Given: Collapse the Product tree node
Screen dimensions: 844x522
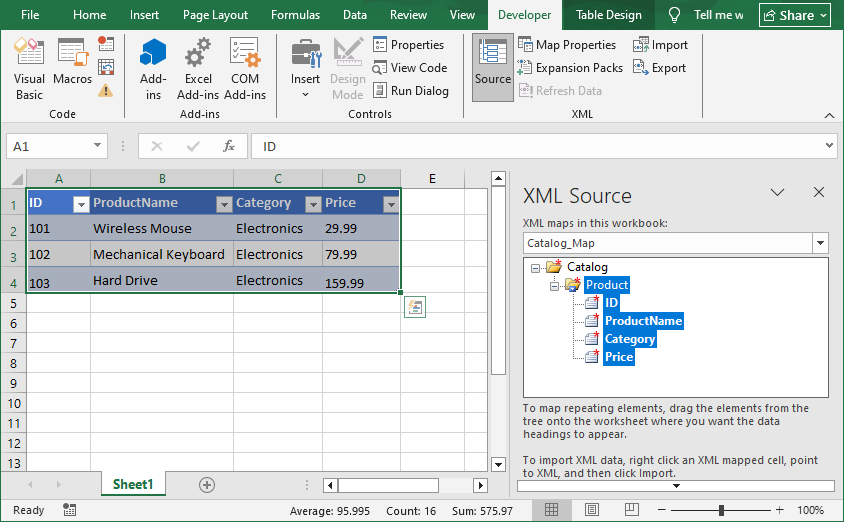Looking at the screenshot, I should click(x=554, y=285).
